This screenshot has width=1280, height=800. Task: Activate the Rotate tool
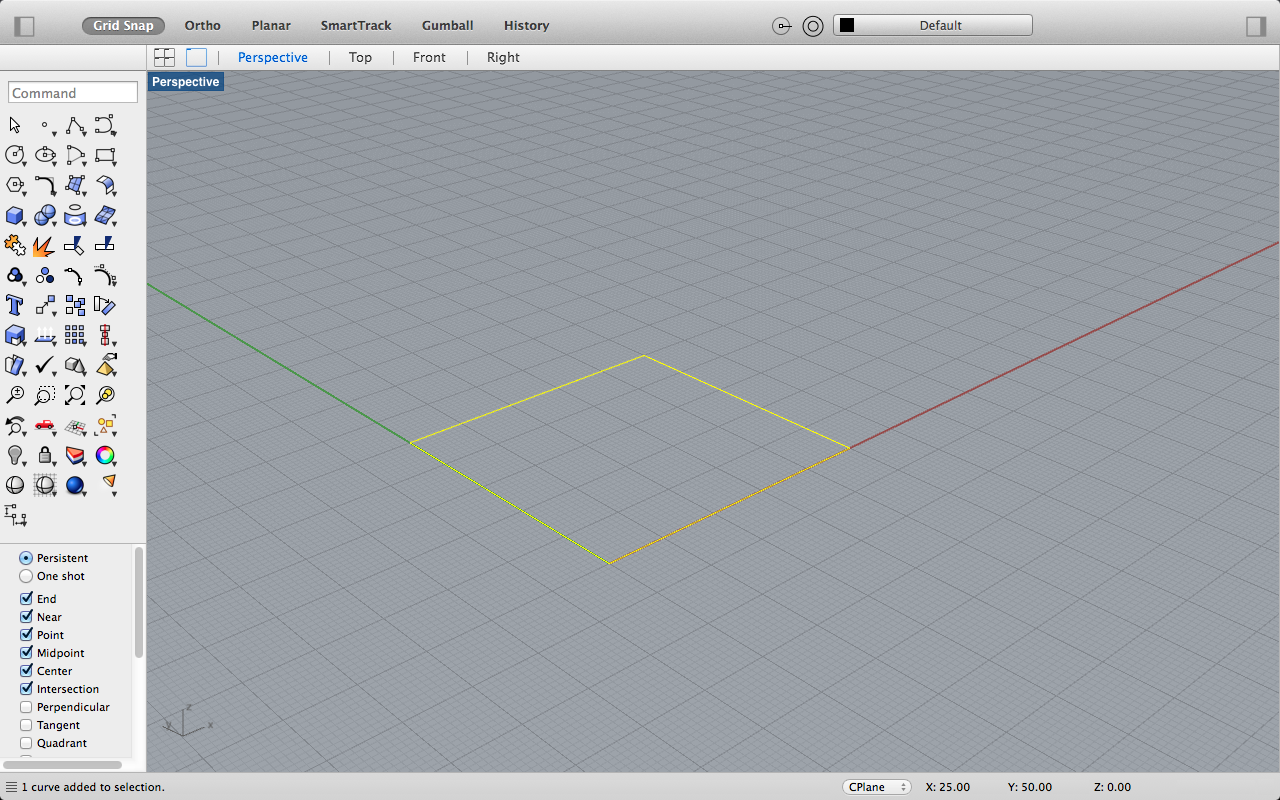[x=105, y=305]
